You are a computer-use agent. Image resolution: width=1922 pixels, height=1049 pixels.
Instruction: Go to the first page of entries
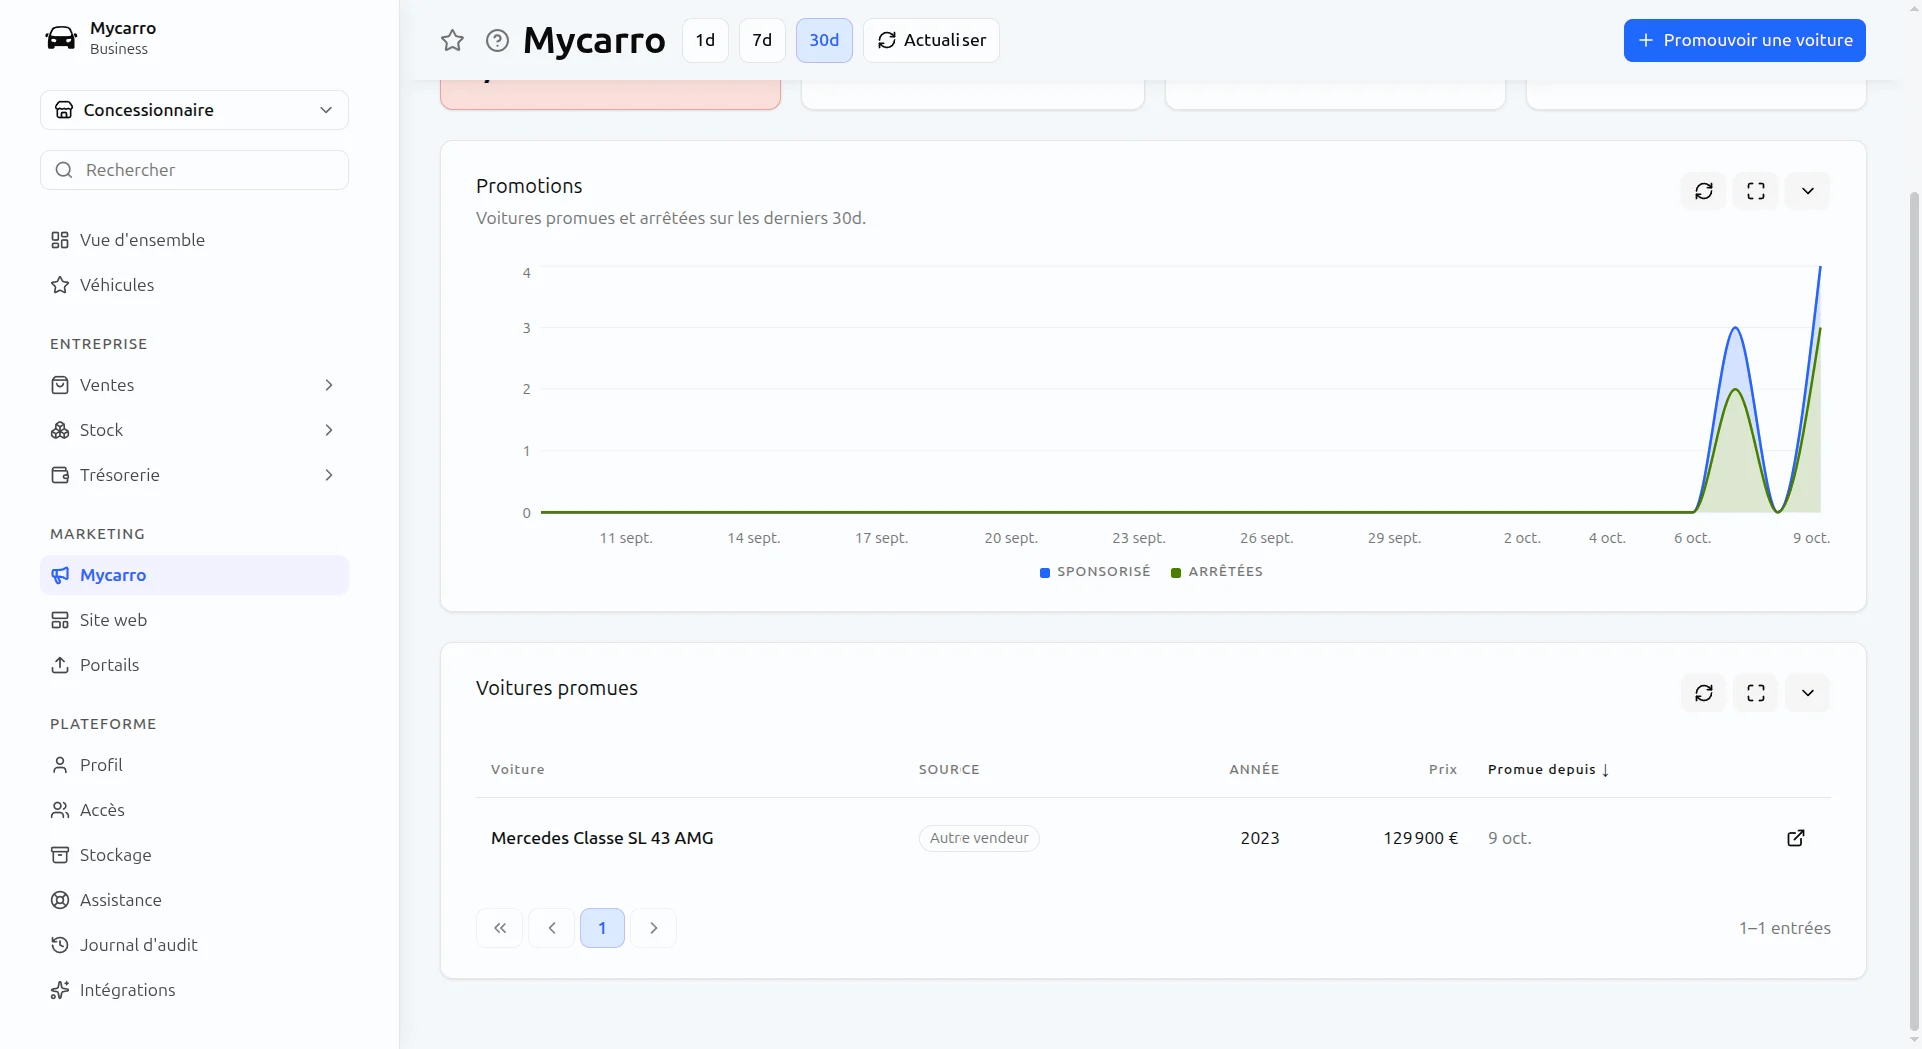500,928
